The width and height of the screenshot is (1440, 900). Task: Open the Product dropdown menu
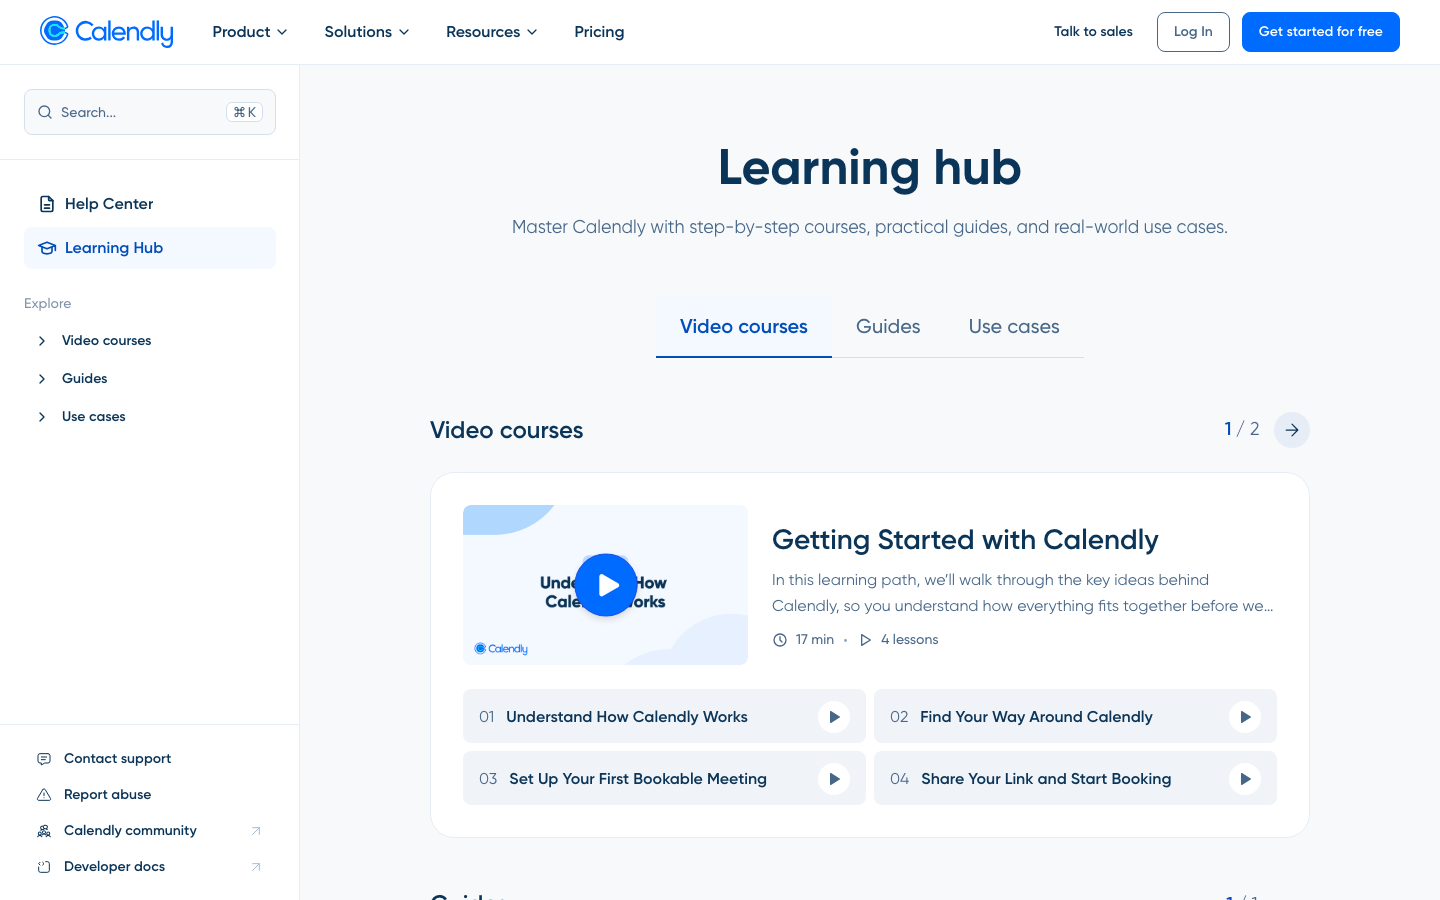[250, 32]
